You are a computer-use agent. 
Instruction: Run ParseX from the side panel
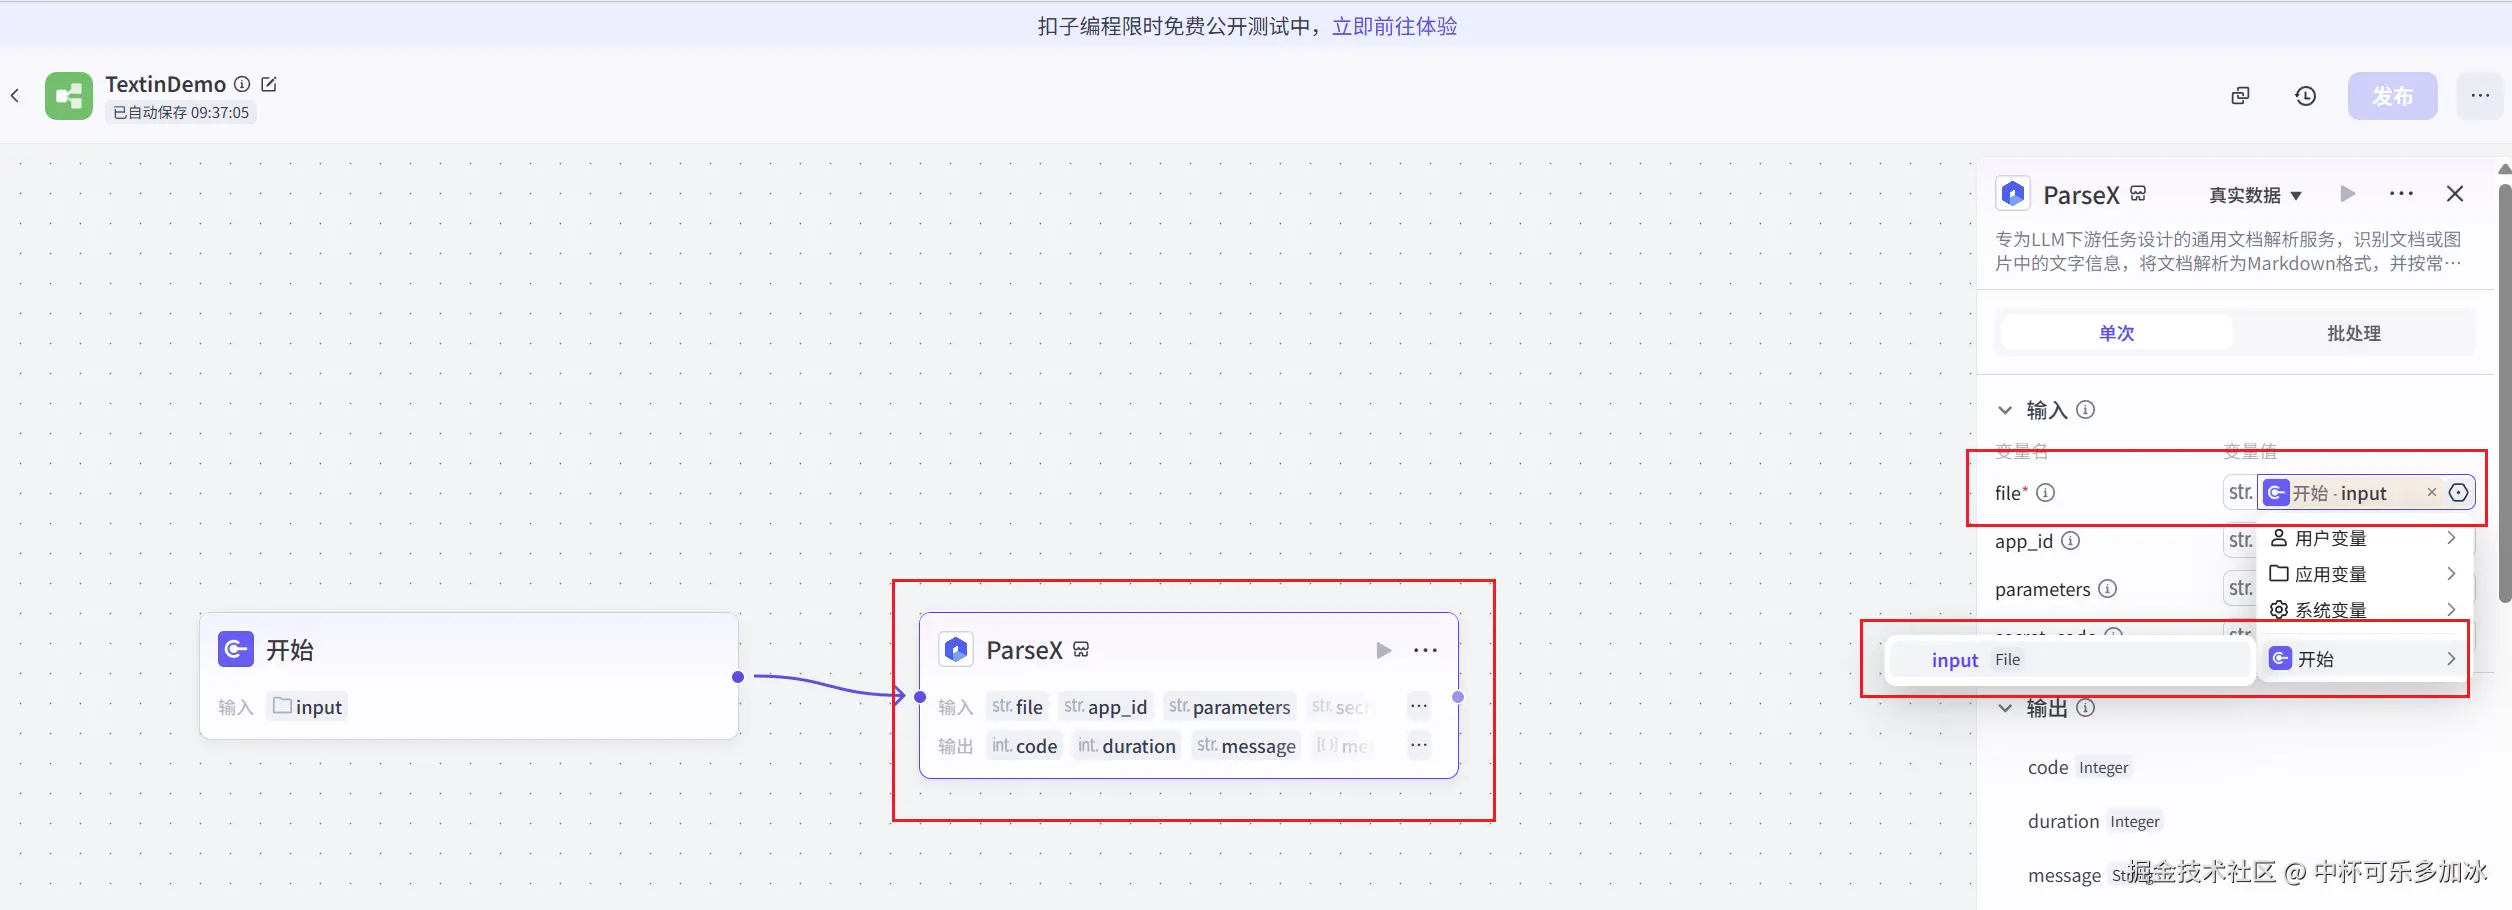tap(2348, 194)
